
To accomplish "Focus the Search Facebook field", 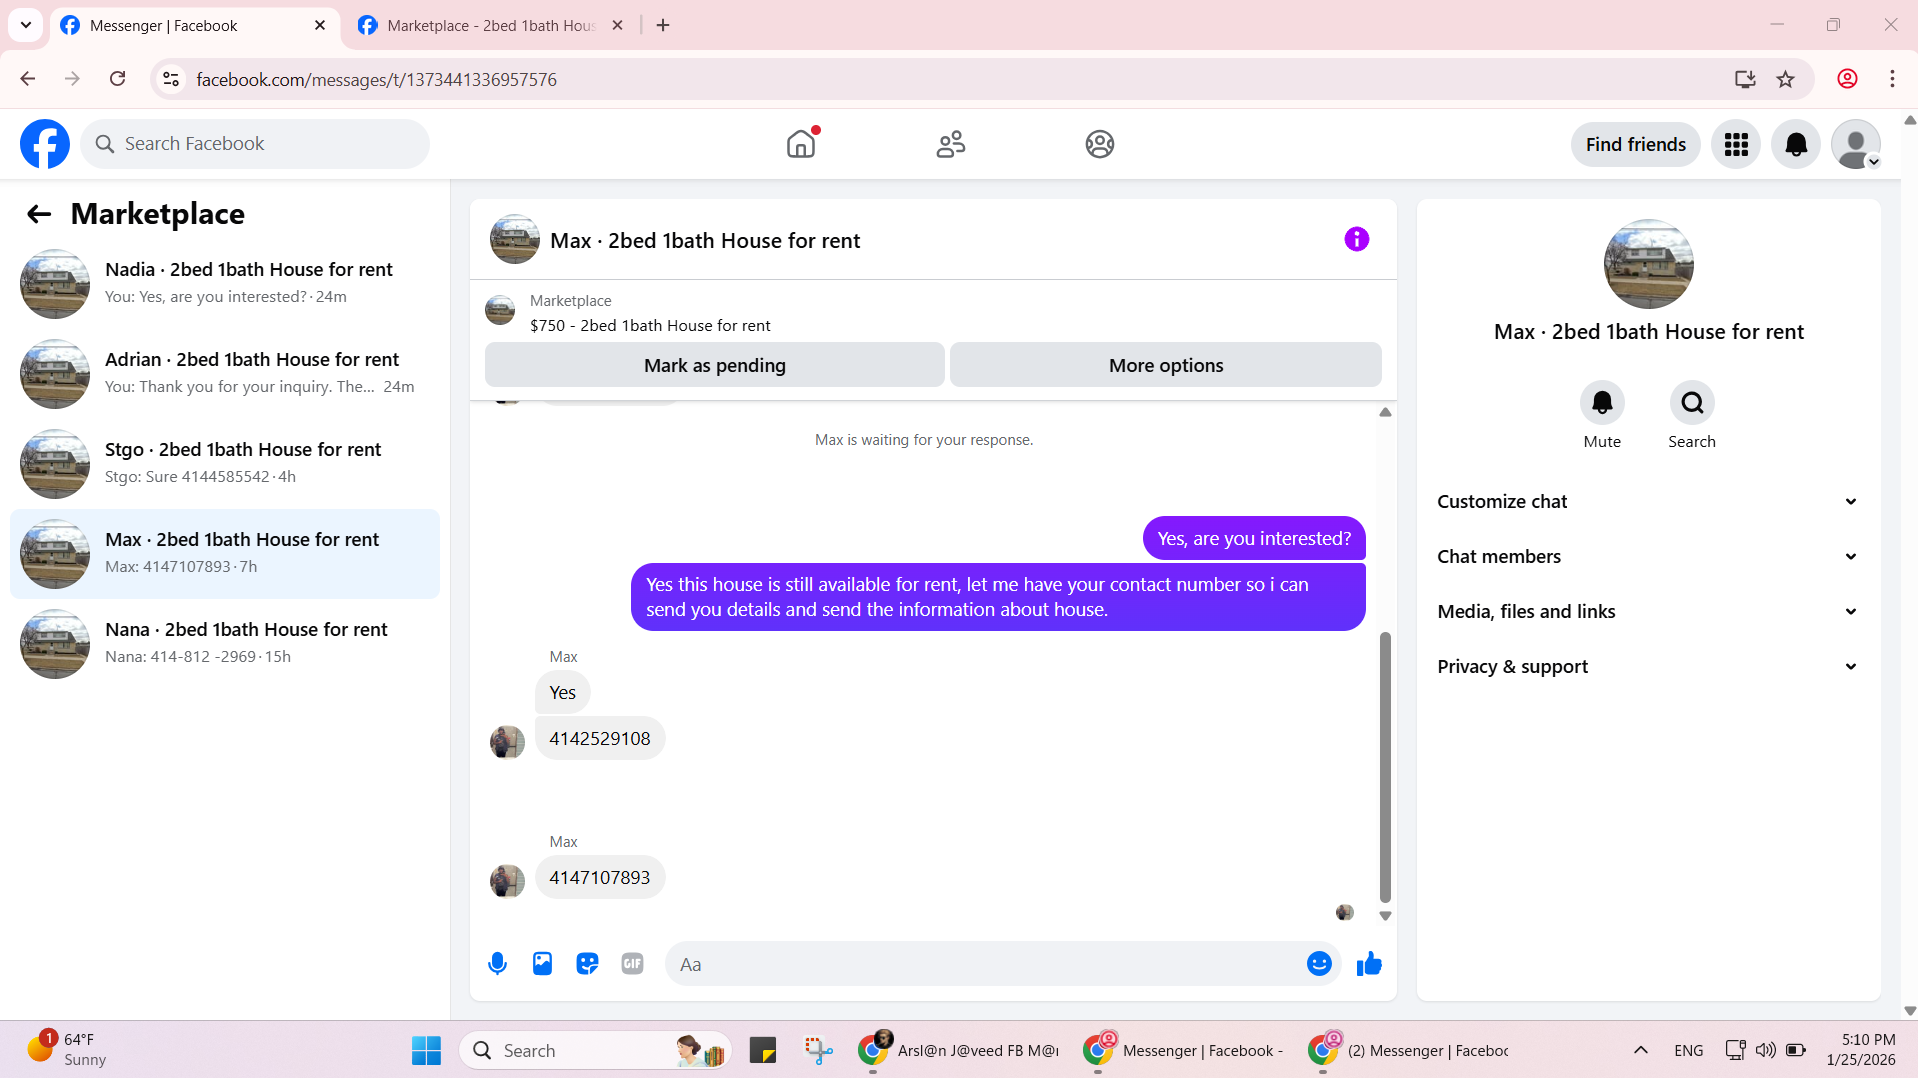I will tap(255, 144).
